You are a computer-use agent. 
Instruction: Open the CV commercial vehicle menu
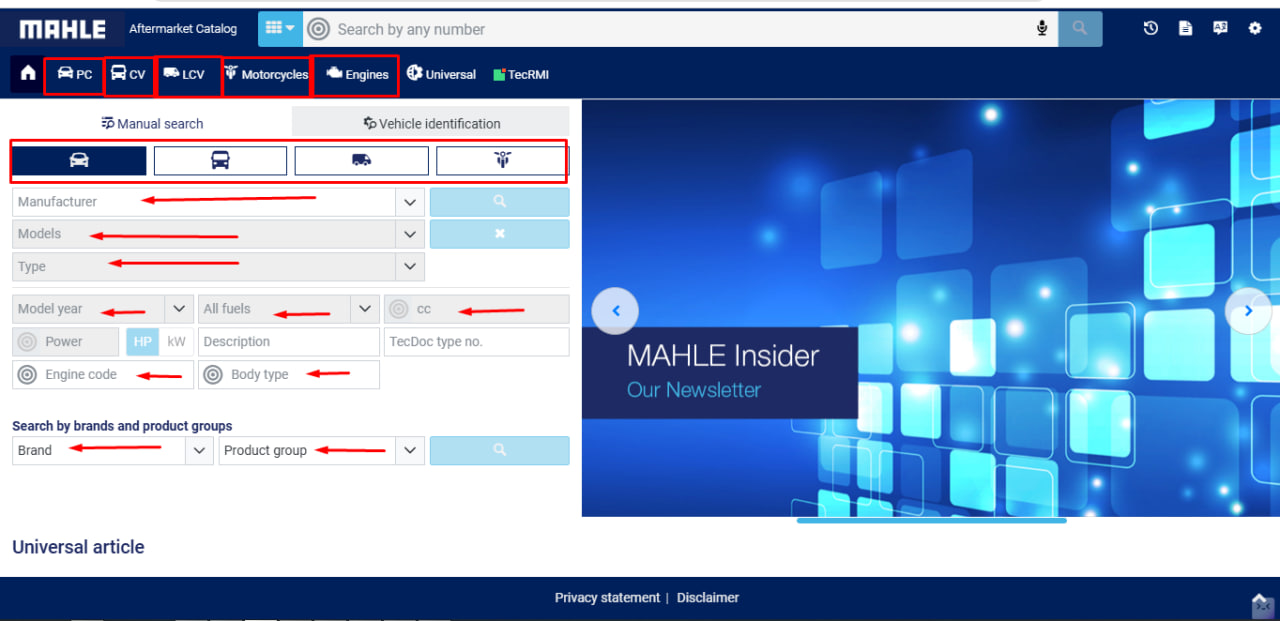(x=128, y=74)
